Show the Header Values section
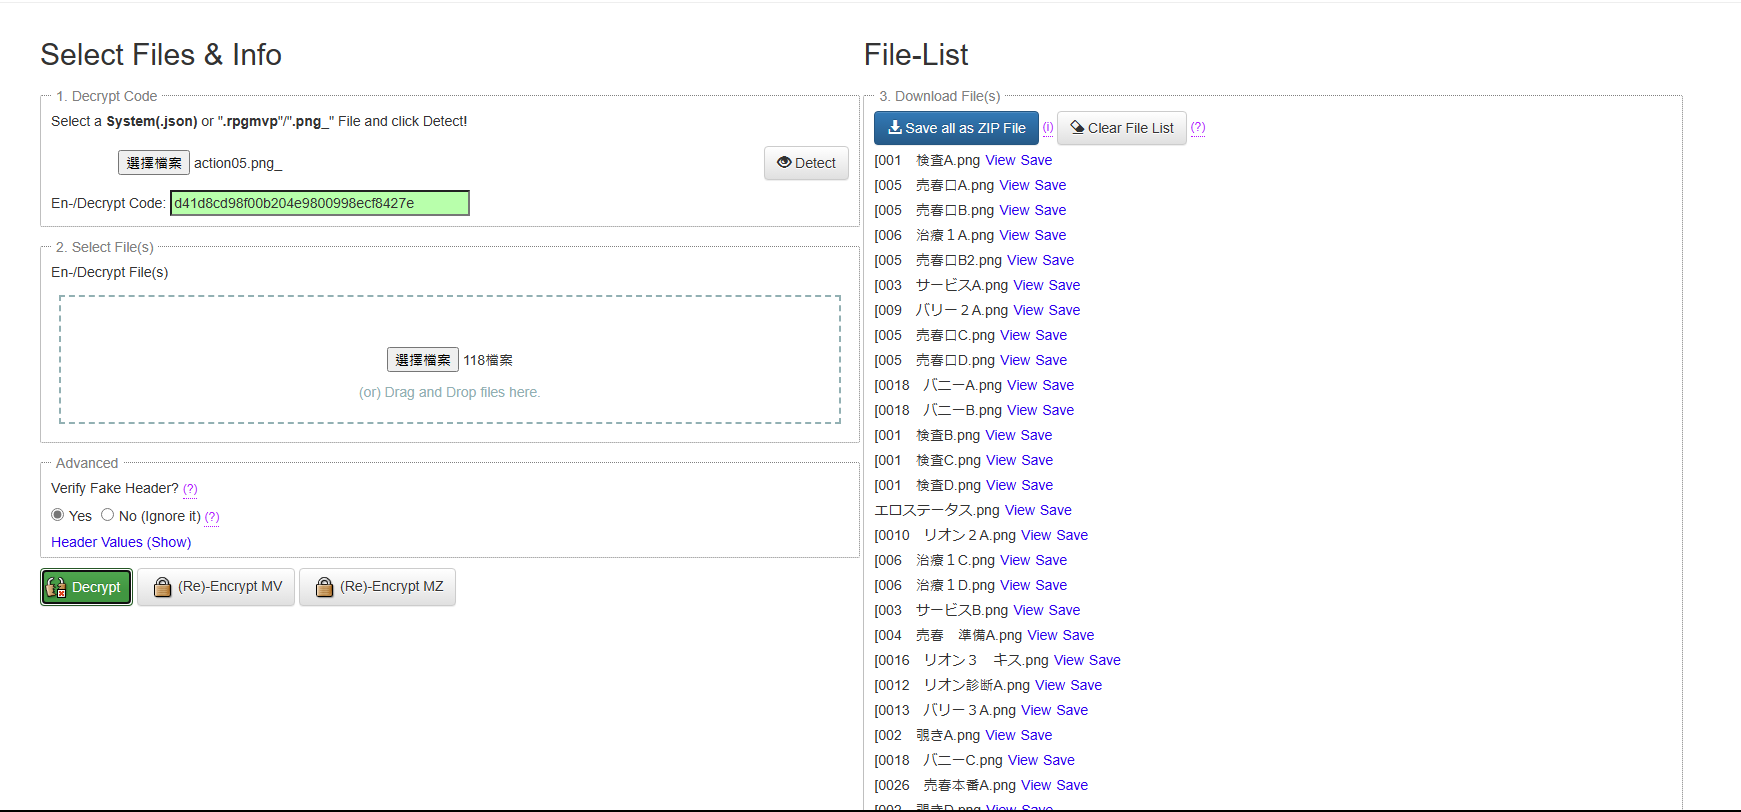Viewport: 1741px width, 812px height. tap(121, 542)
